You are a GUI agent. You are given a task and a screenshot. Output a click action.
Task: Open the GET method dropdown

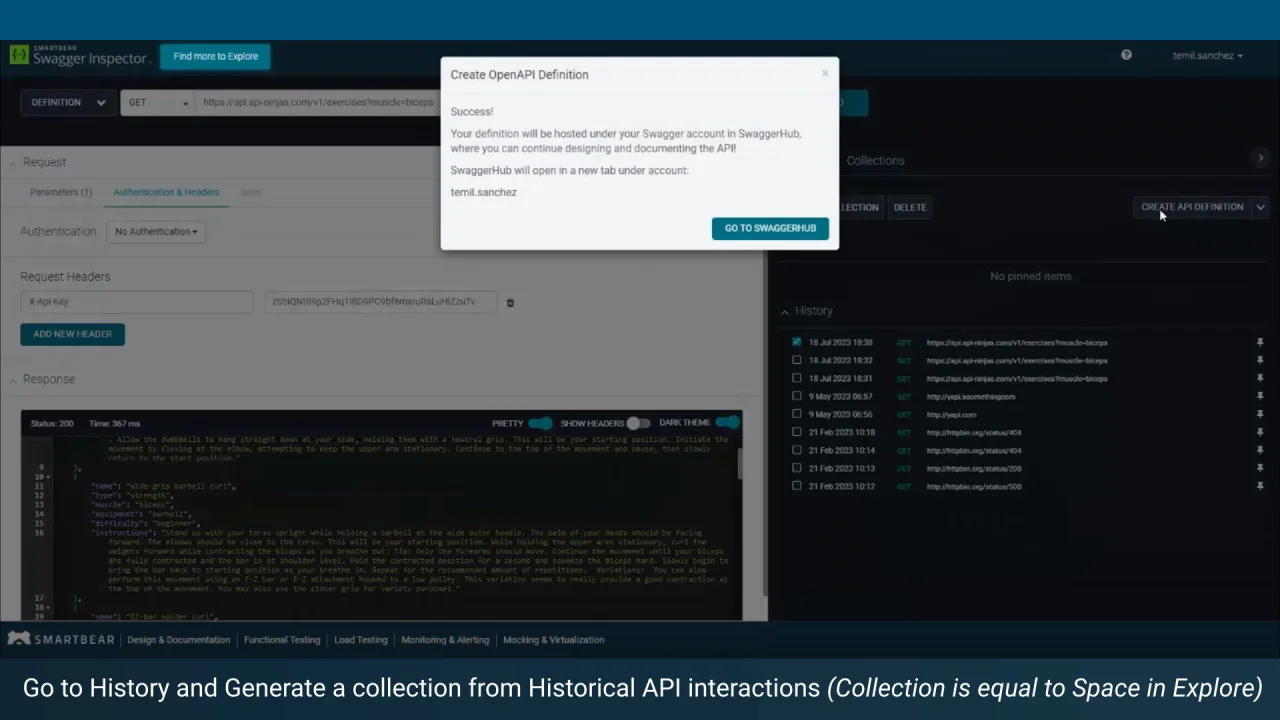coord(158,102)
